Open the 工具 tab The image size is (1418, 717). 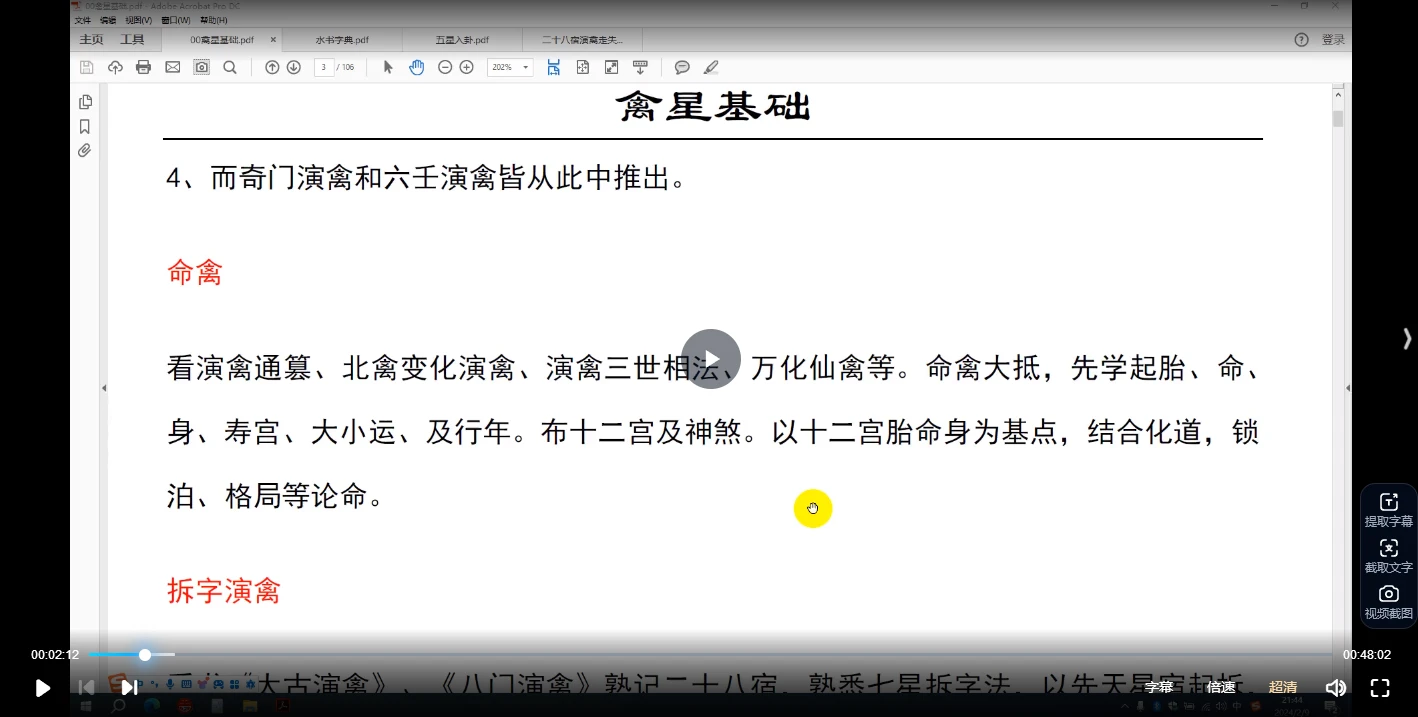133,39
